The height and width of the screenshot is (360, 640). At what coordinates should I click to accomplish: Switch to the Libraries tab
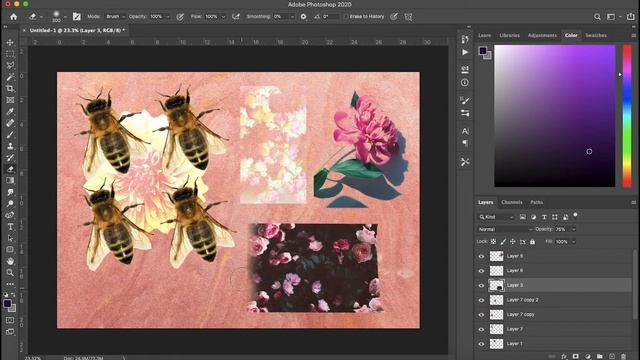509,36
